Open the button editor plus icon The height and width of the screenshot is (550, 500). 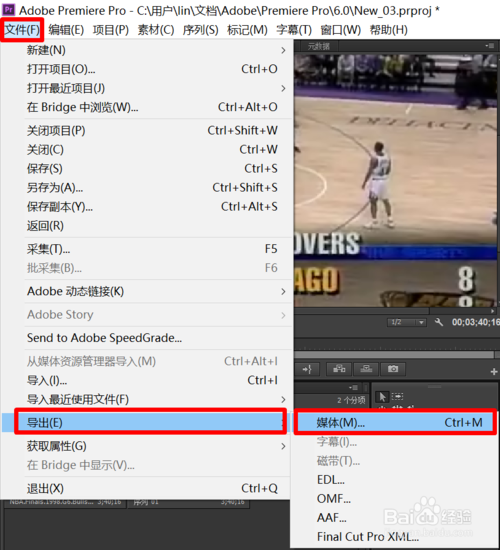click(x=494, y=371)
